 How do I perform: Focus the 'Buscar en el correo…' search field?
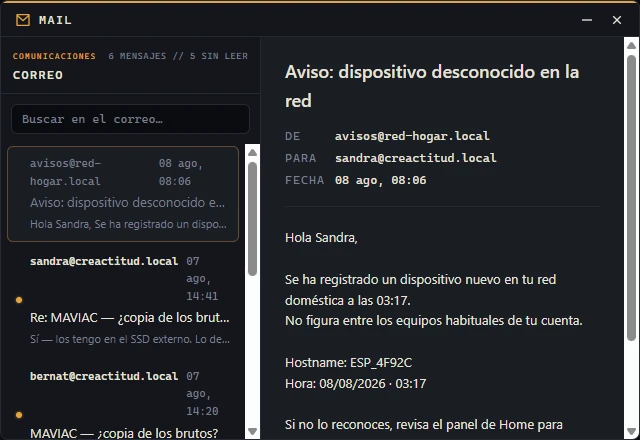(130, 119)
